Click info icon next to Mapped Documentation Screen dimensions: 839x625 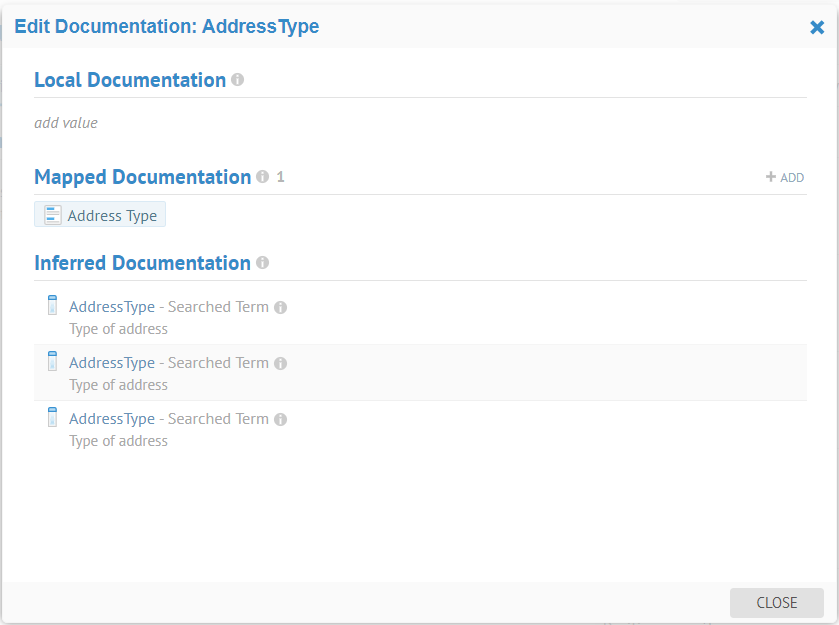coord(262,177)
